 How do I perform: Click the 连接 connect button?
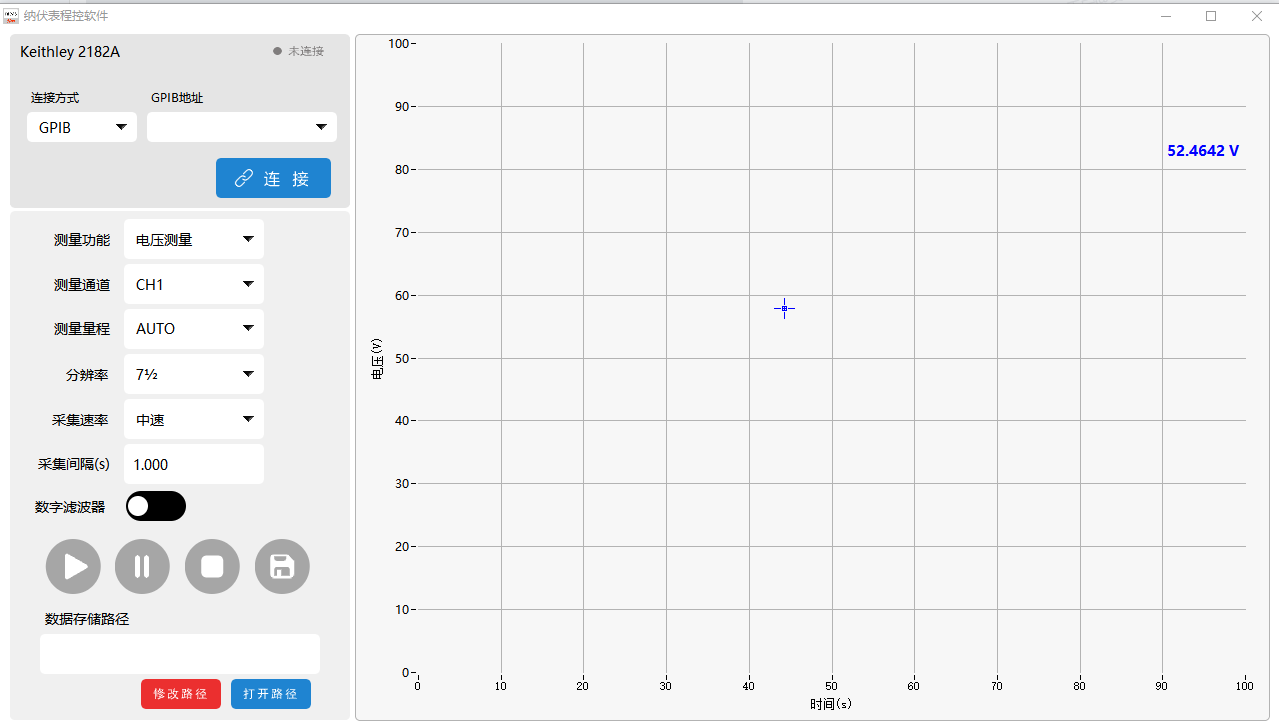pyautogui.click(x=273, y=178)
